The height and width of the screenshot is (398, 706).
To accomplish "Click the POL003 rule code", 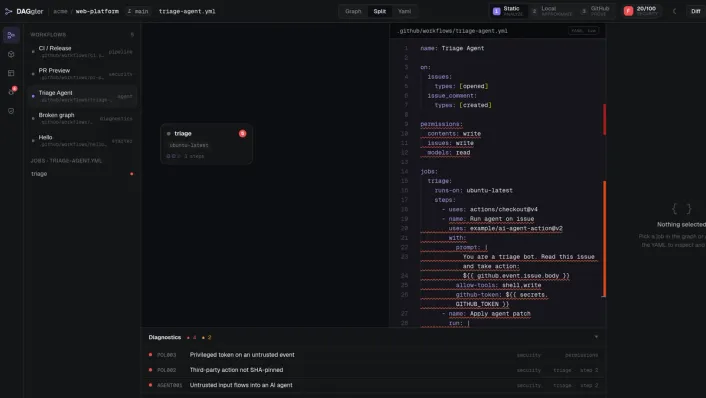I will pos(167,355).
